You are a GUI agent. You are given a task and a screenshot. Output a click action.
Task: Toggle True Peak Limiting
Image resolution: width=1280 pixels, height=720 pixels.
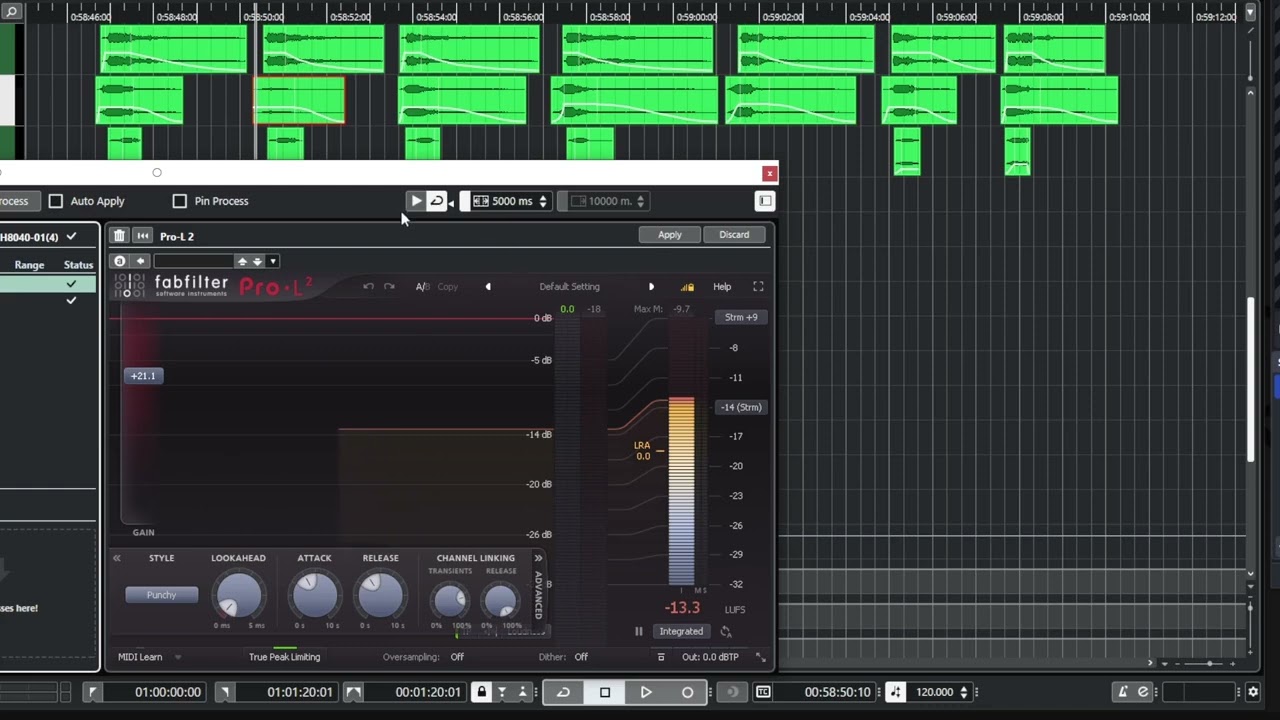click(284, 657)
